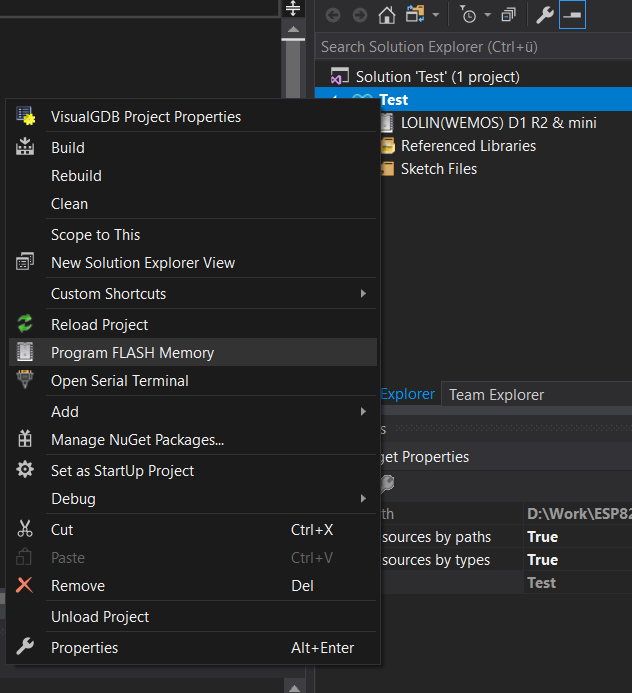Click the wrench Properties icon in the toolbar
The height and width of the screenshot is (693, 632).
544,15
